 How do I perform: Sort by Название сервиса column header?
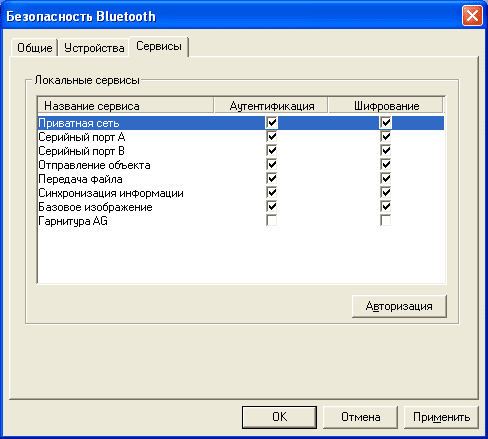pyautogui.click(x=126, y=106)
